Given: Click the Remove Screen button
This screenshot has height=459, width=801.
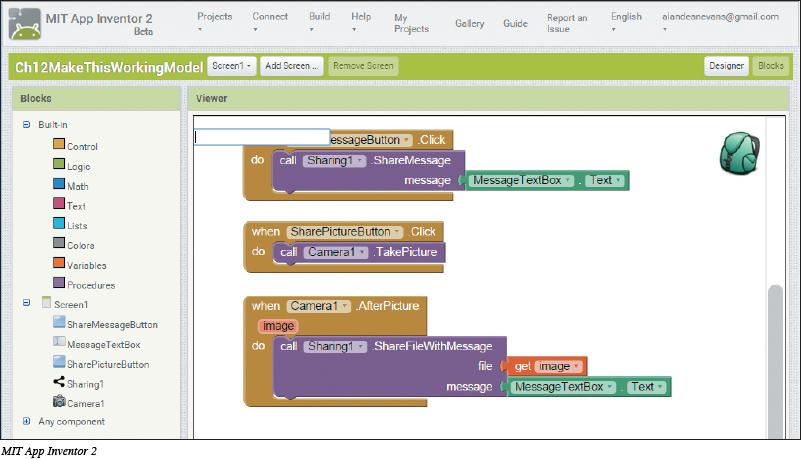Looking at the screenshot, I should (363, 66).
